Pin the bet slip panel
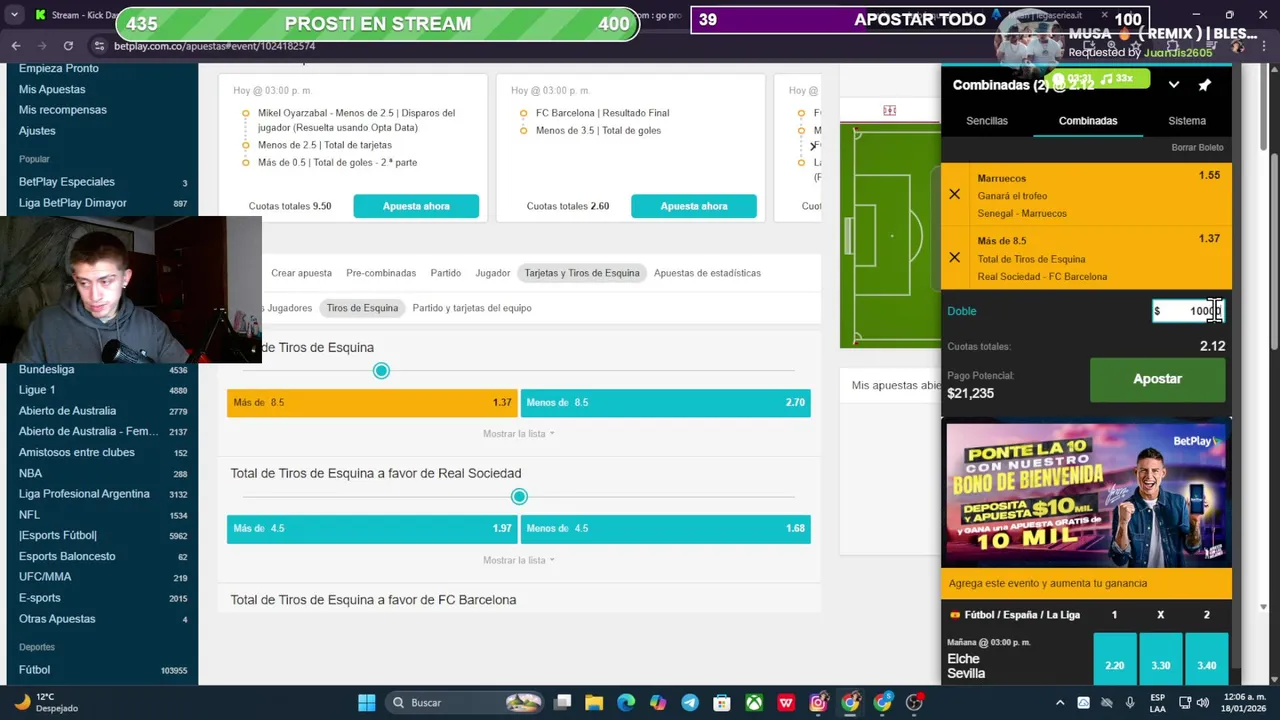The height and width of the screenshot is (720, 1280). (1204, 85)
